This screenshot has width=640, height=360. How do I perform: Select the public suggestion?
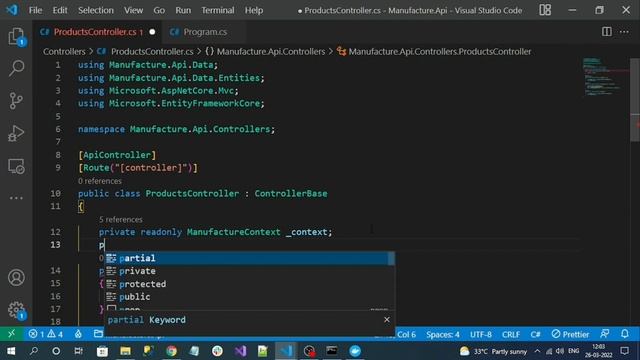(250, 297)
